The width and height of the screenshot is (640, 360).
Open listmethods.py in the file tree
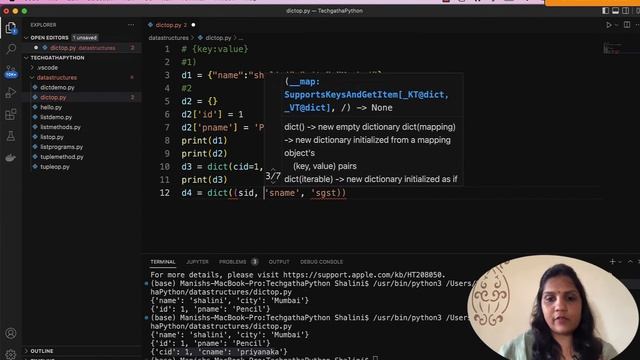click(x=60, y=127)
